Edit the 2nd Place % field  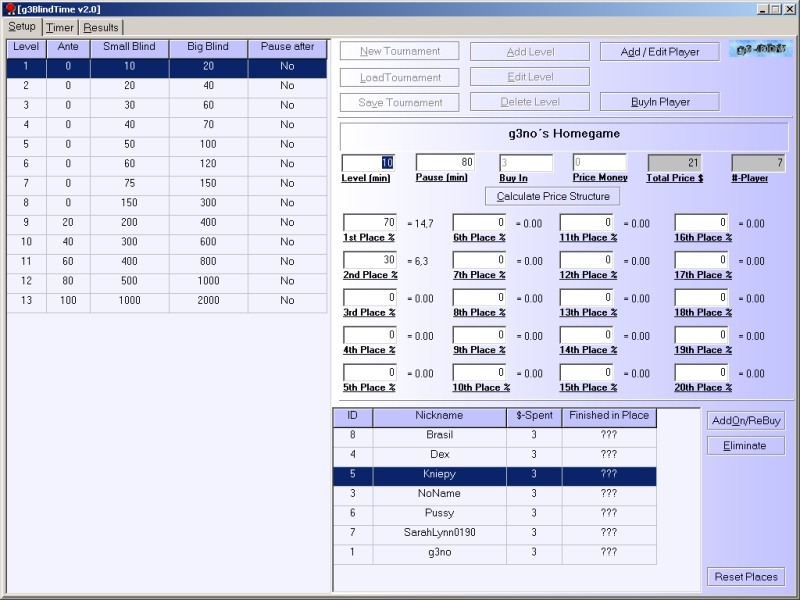click(x=370, y=260)
